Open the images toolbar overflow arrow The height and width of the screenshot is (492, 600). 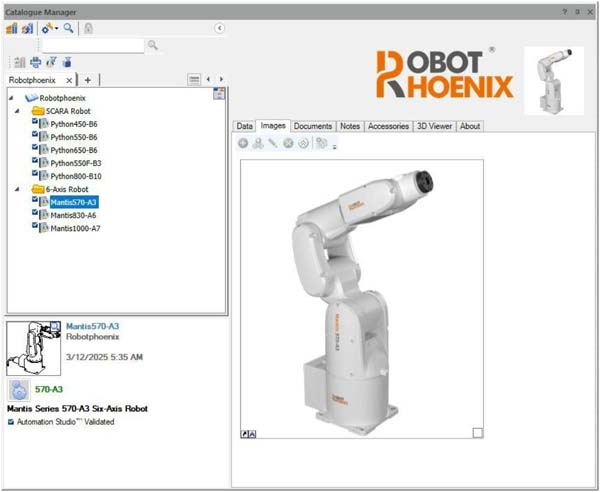[x=334, y=147]
